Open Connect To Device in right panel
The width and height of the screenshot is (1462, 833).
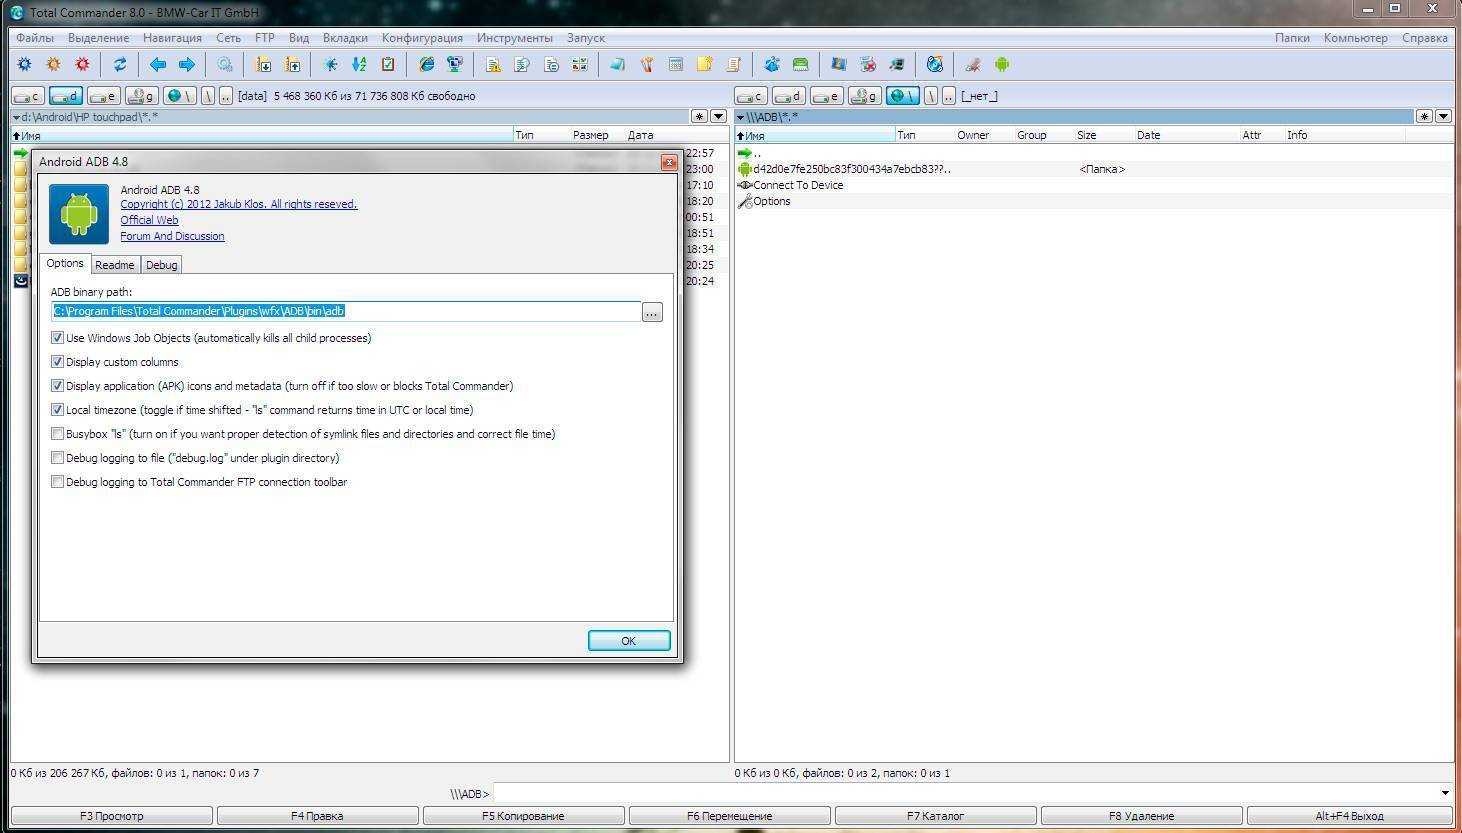[797, 185]
